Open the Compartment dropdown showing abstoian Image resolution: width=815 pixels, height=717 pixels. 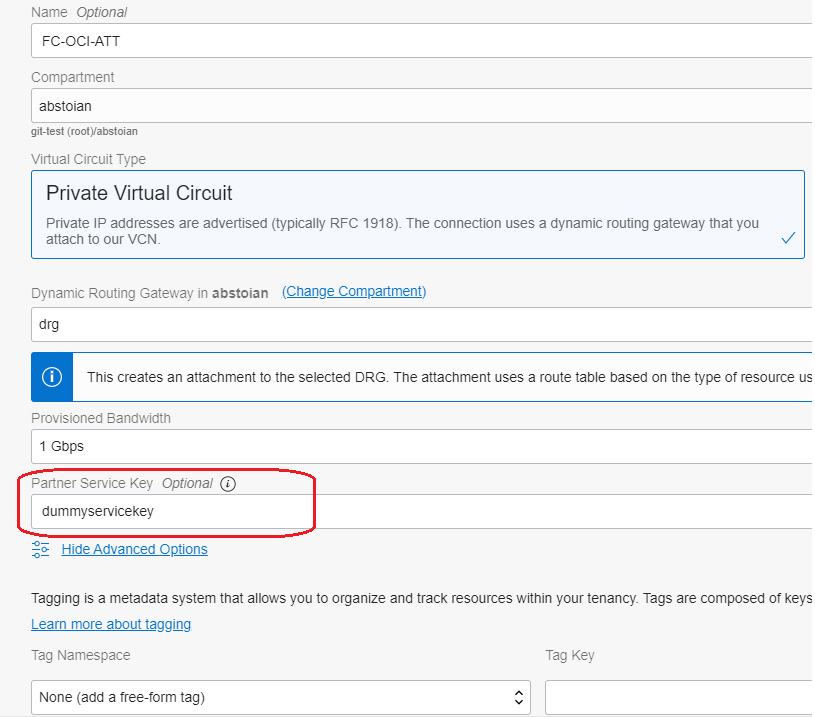[420, 105]
